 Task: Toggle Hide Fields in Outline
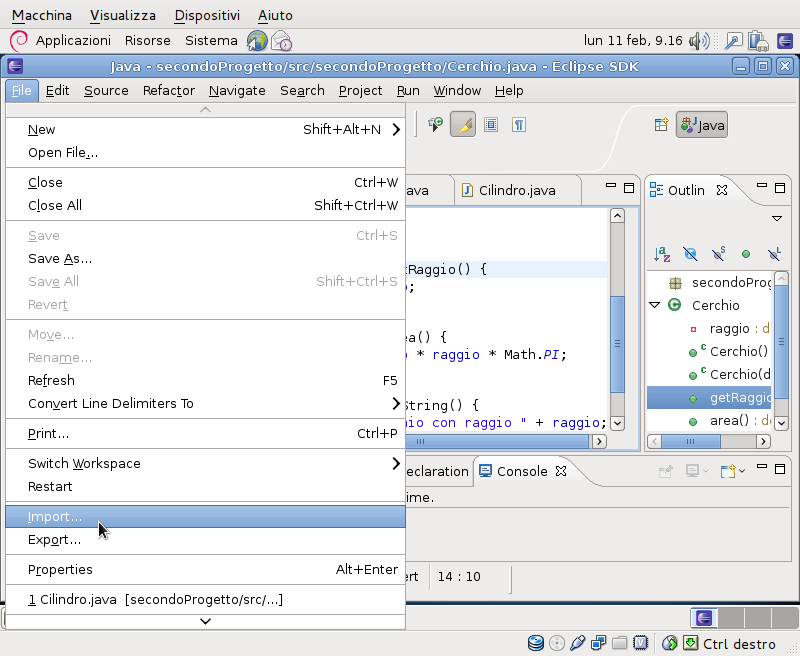[690, 254]
